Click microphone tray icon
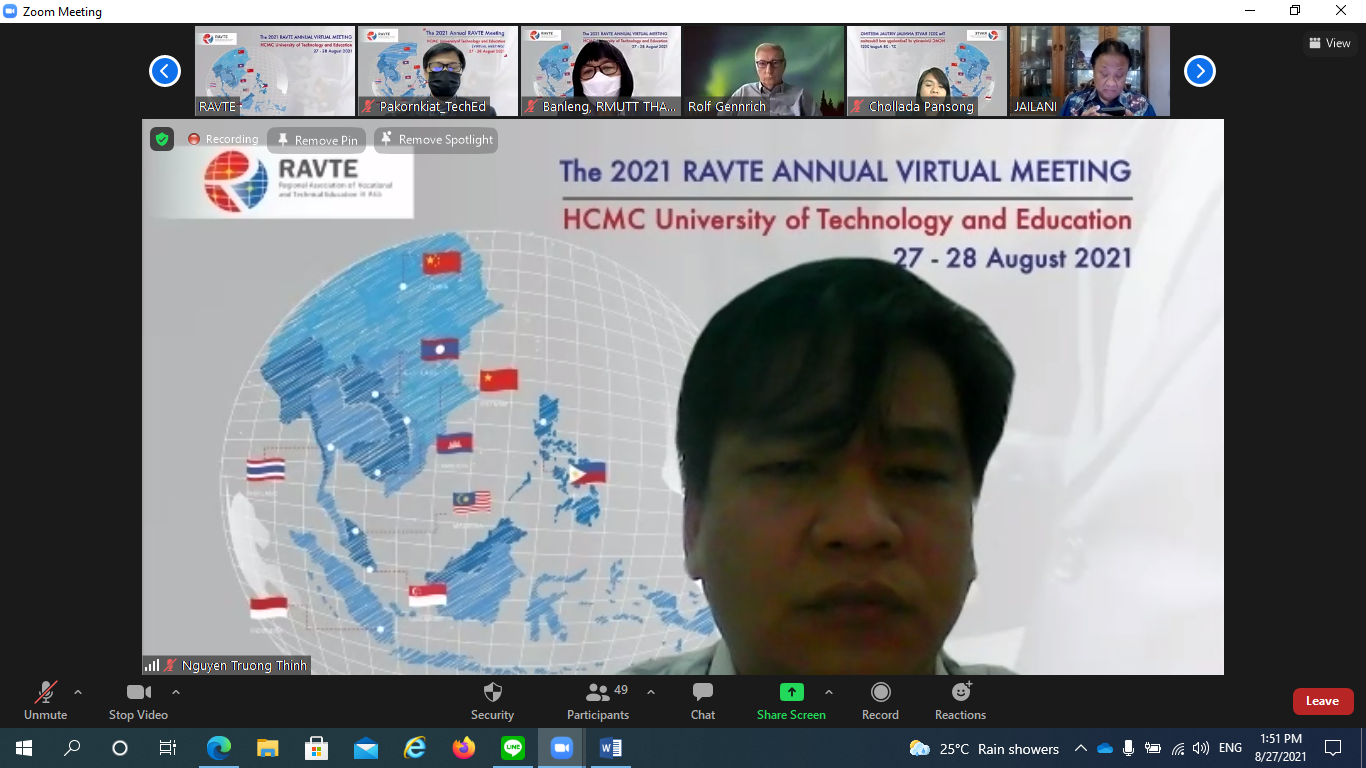The image size is (1366, 768). (1128, 748)
